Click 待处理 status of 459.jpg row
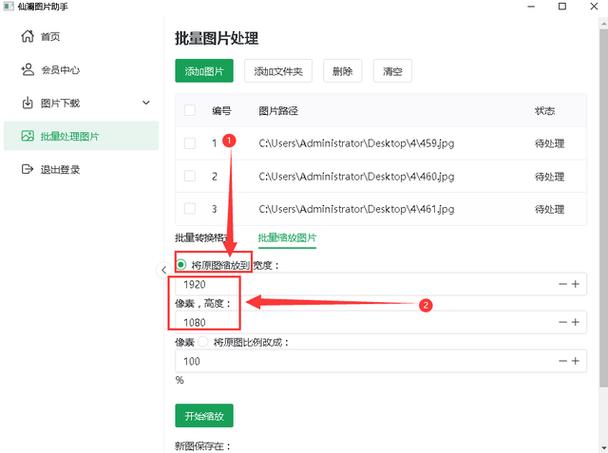 [x=549, y=144]
